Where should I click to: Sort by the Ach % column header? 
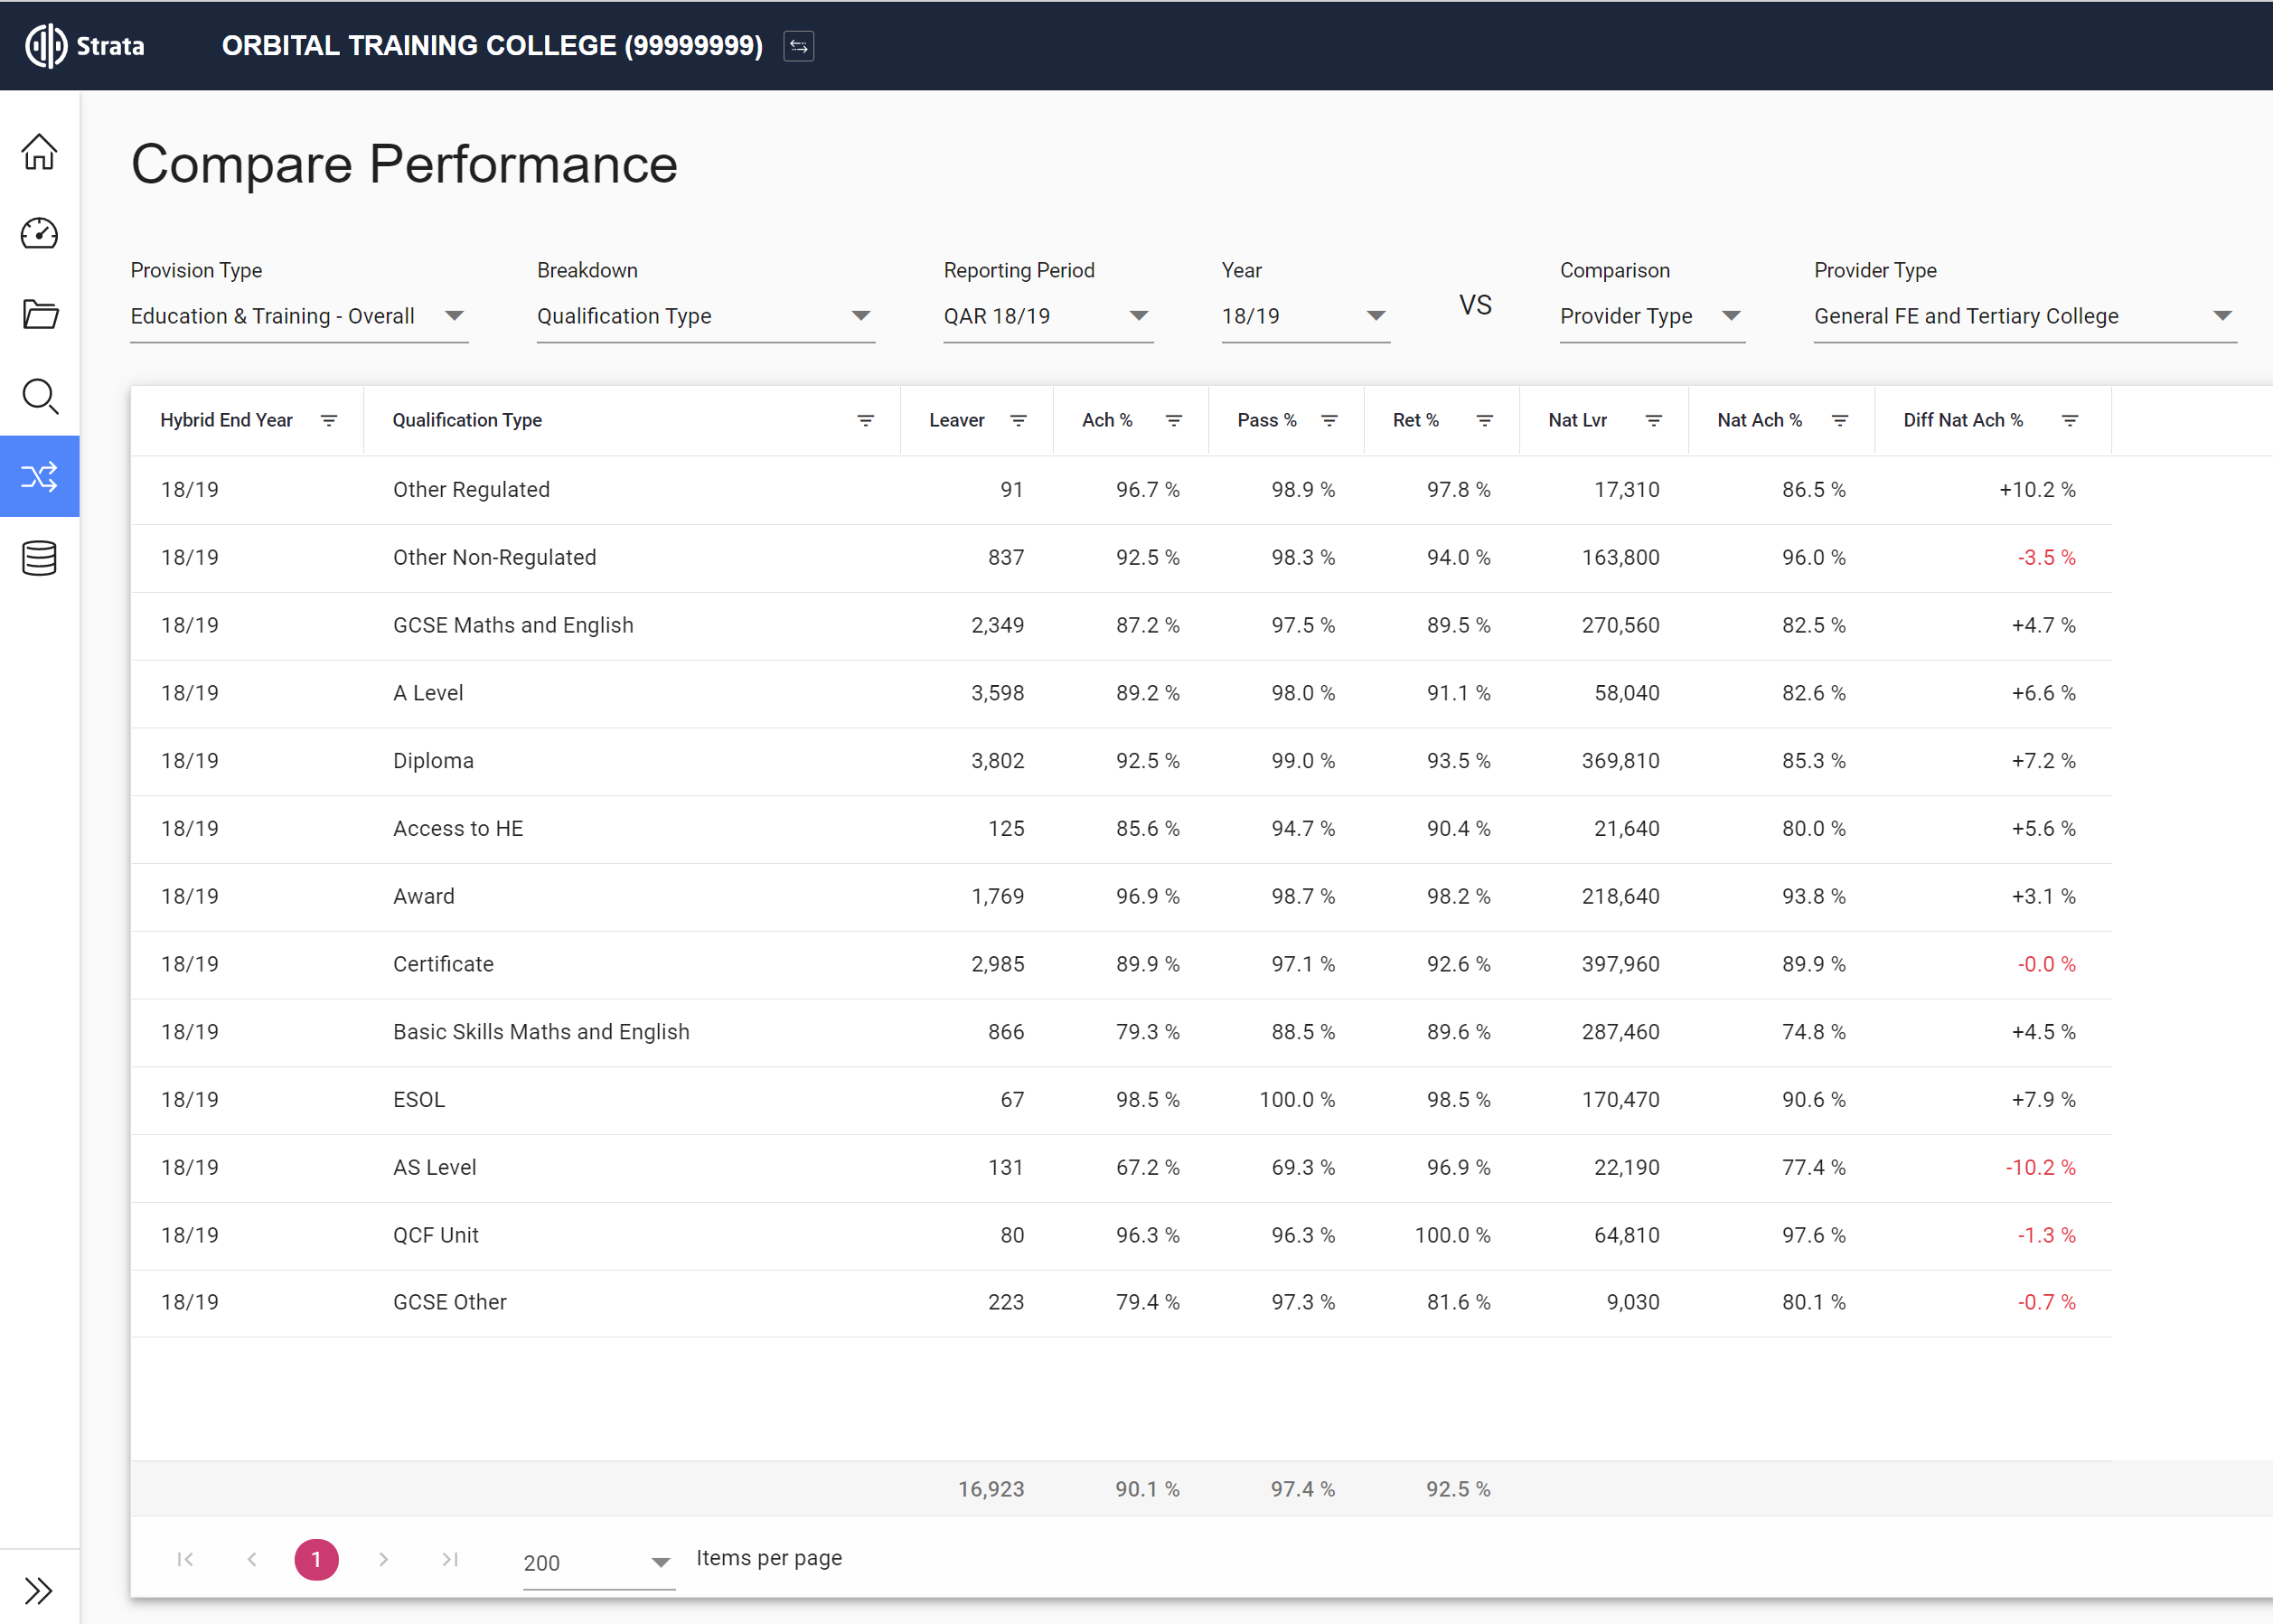point(1106,421)
